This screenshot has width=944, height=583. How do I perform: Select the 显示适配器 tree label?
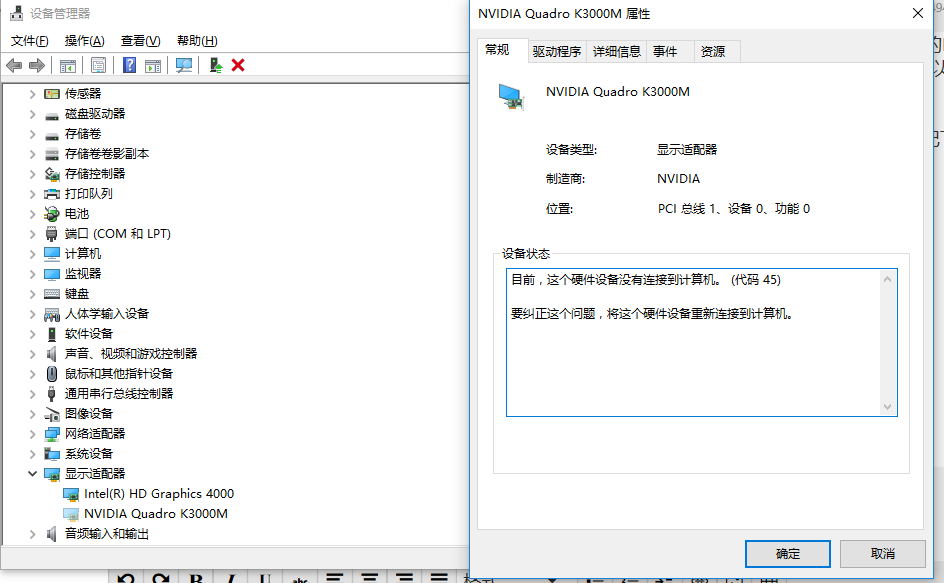coord(95,474)
